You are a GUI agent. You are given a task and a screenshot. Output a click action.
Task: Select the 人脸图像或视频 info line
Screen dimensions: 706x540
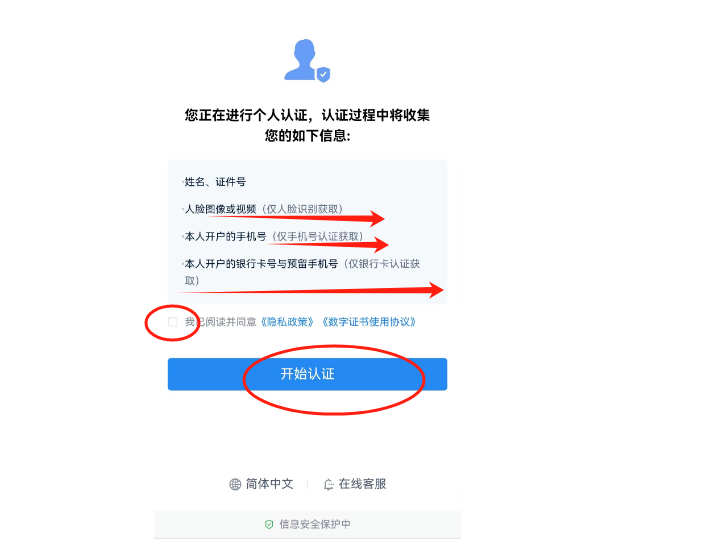[x=264, y=209]
